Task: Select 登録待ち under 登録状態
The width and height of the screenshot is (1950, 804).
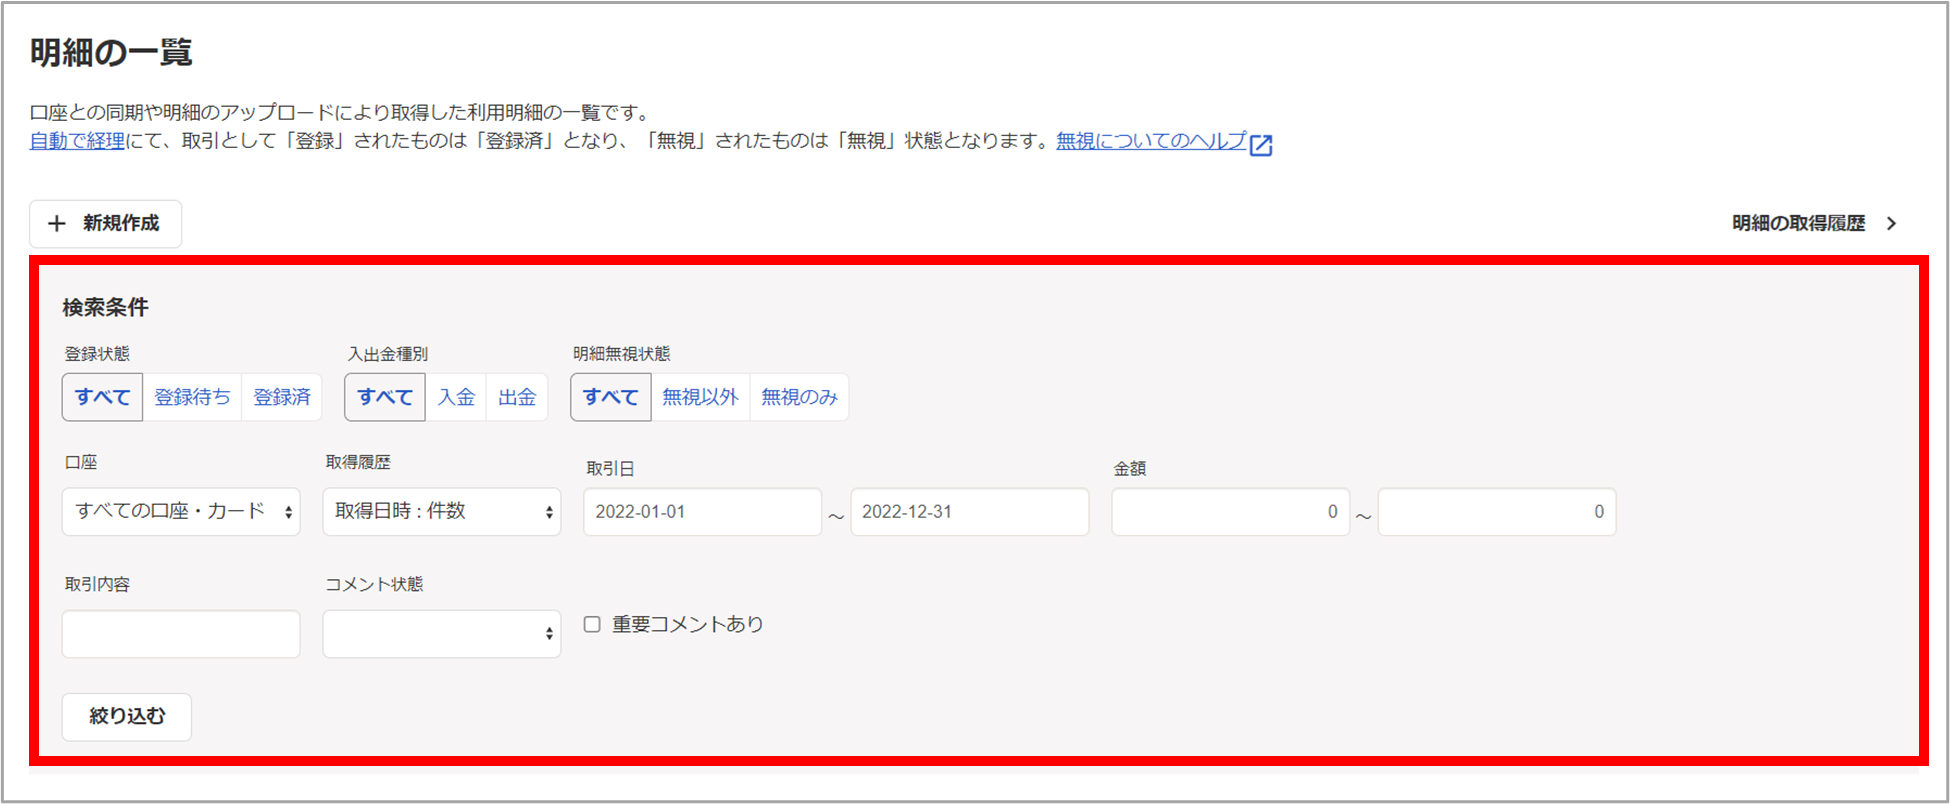Action: [x=192, y=397]
